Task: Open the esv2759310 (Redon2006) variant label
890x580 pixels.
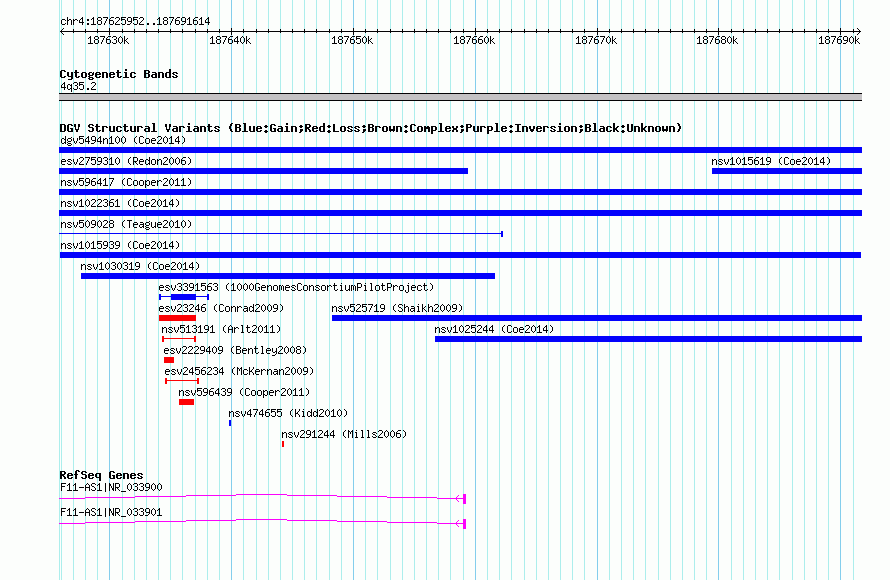Action: click(126, 161)
